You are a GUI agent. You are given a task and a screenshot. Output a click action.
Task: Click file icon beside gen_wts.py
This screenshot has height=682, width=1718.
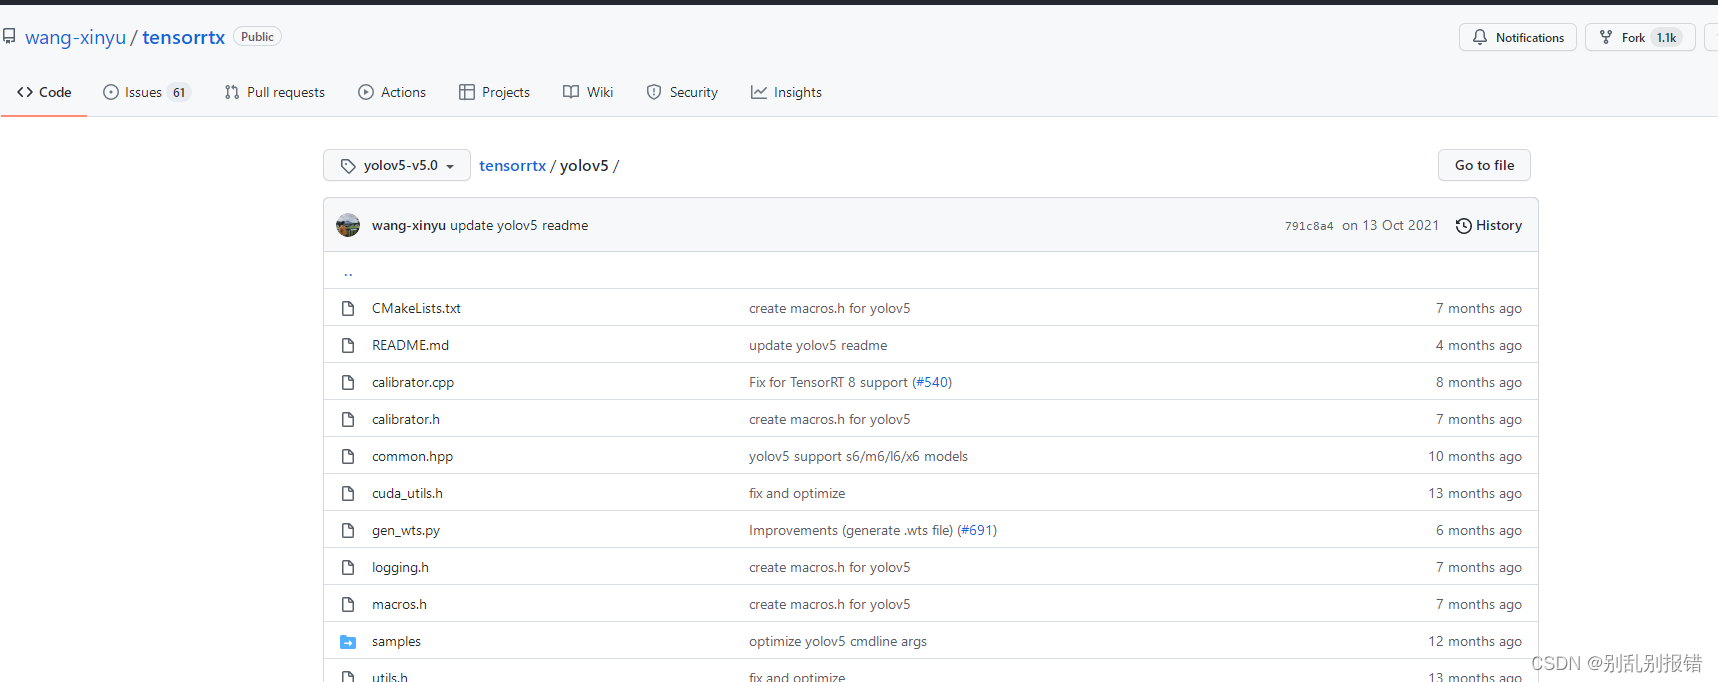tap(348, 530)
